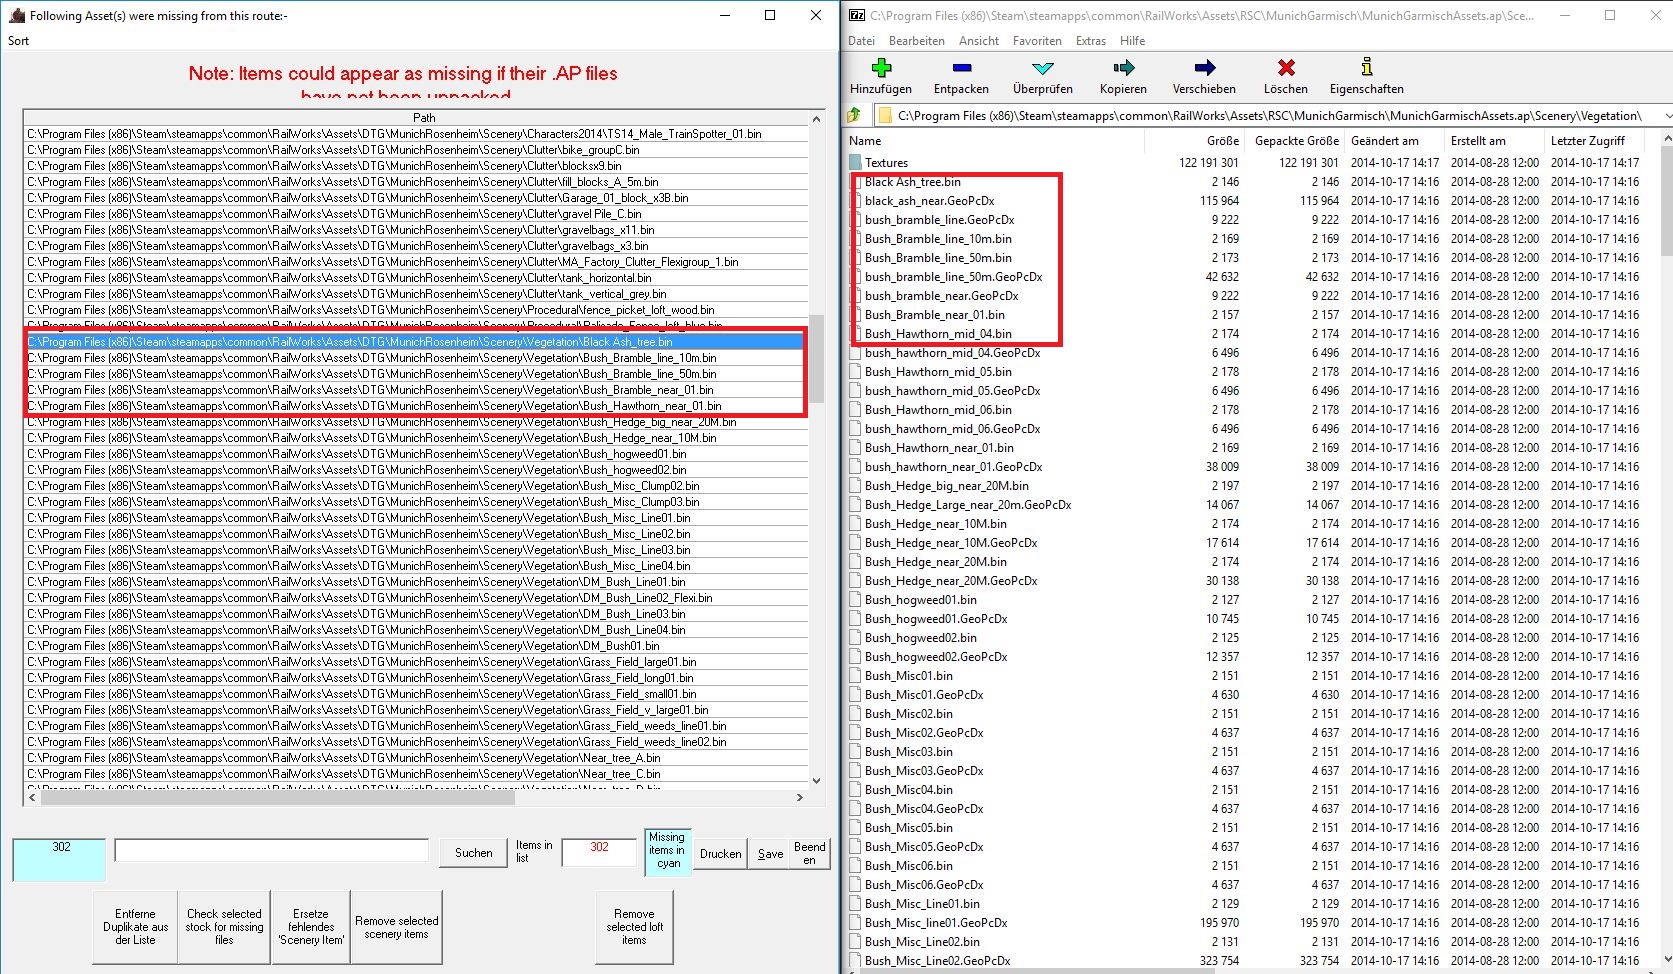Sort files by the Größe column header

[x=1222, y=141]
